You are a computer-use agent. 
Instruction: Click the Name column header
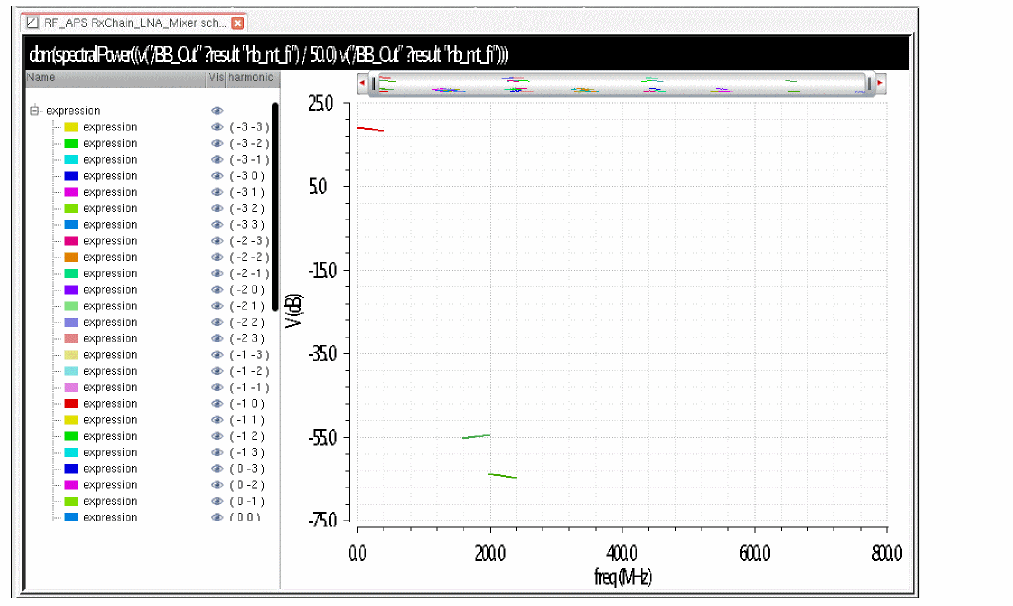(116, 78)
